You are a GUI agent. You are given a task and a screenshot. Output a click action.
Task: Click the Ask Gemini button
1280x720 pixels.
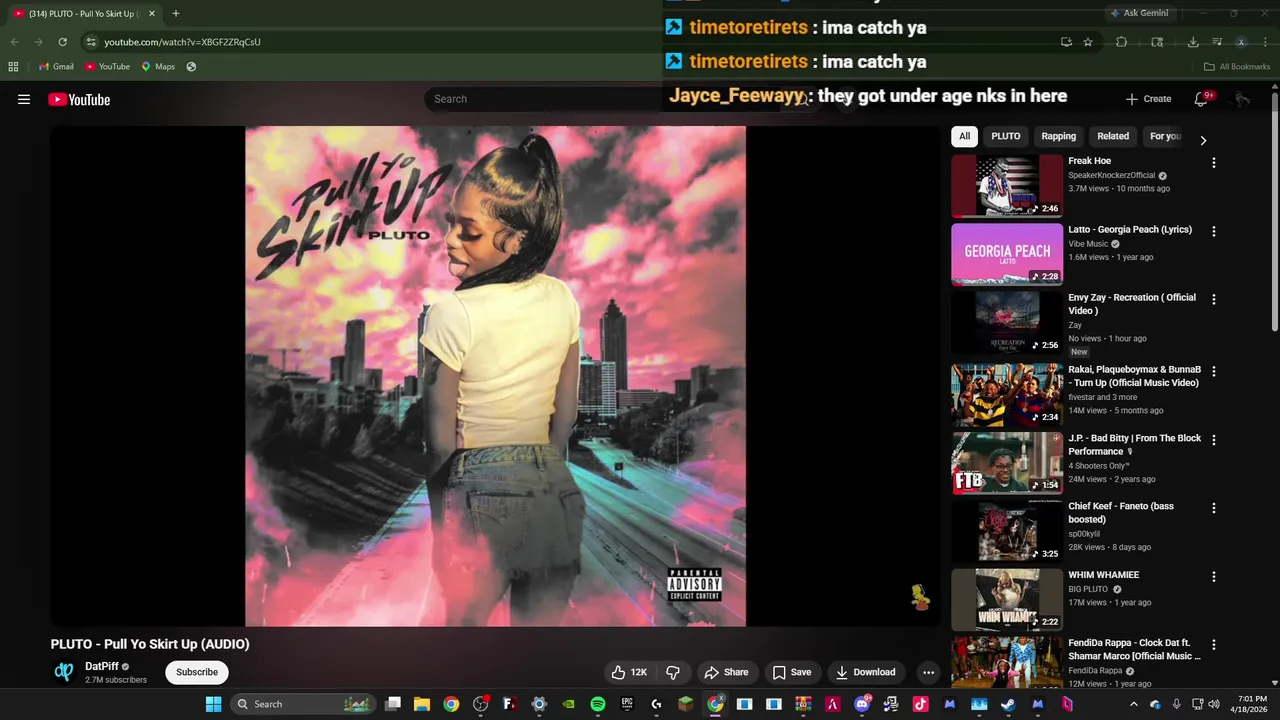point(1139,13)
